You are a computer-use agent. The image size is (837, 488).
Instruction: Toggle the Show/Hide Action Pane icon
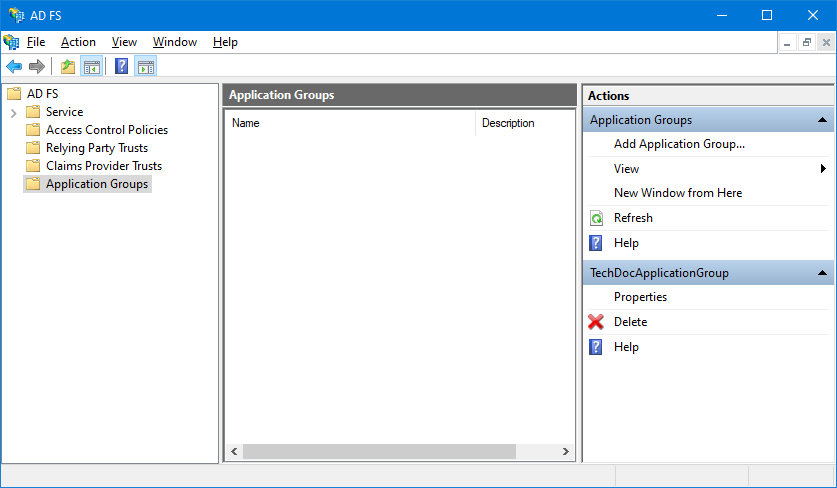click(x=146, y=67)
